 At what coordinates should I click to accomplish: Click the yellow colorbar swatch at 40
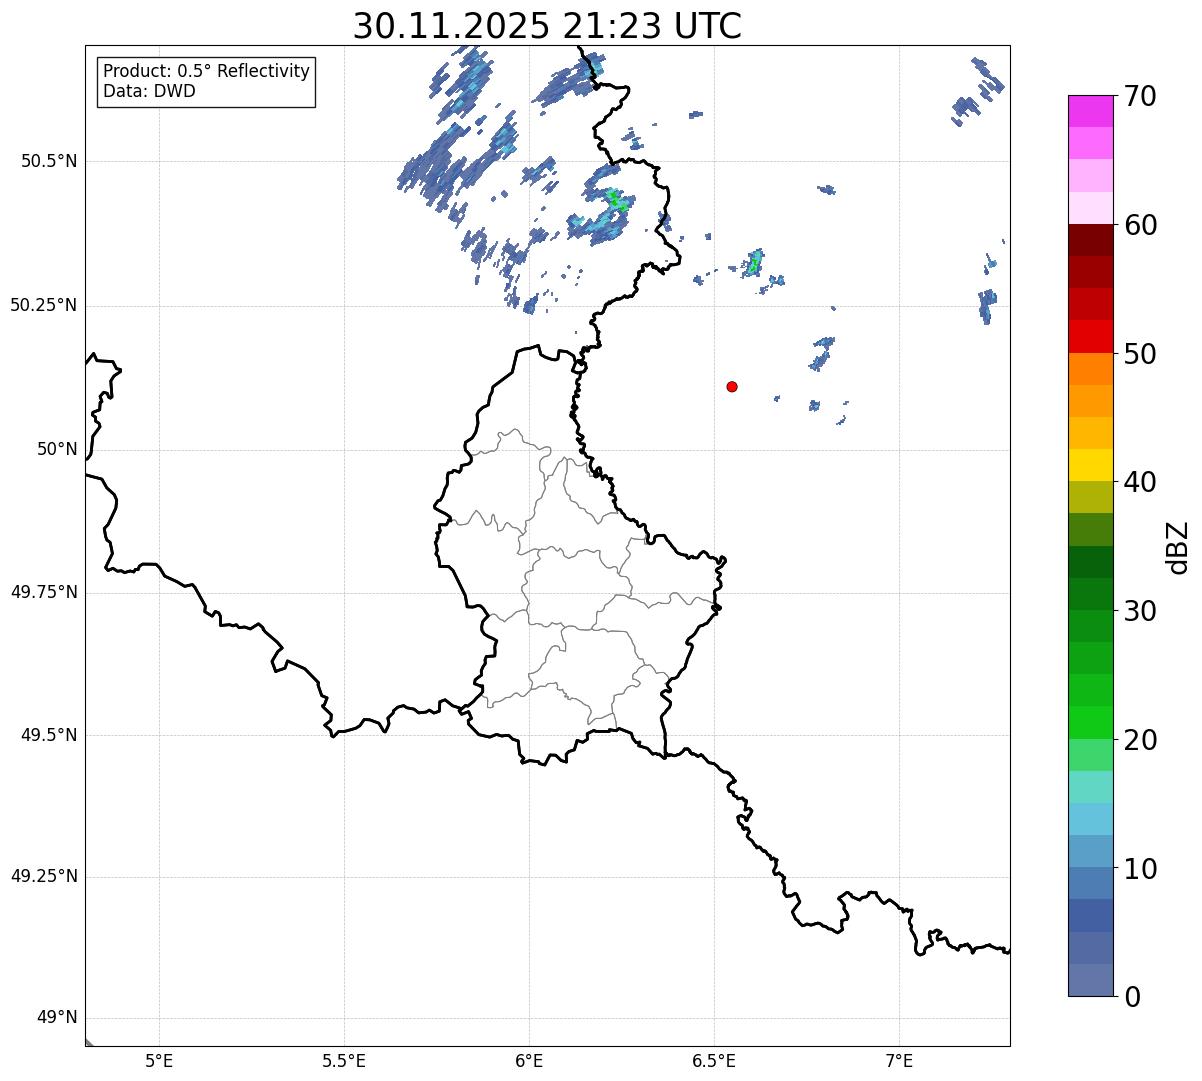(x=1091, y=465)
